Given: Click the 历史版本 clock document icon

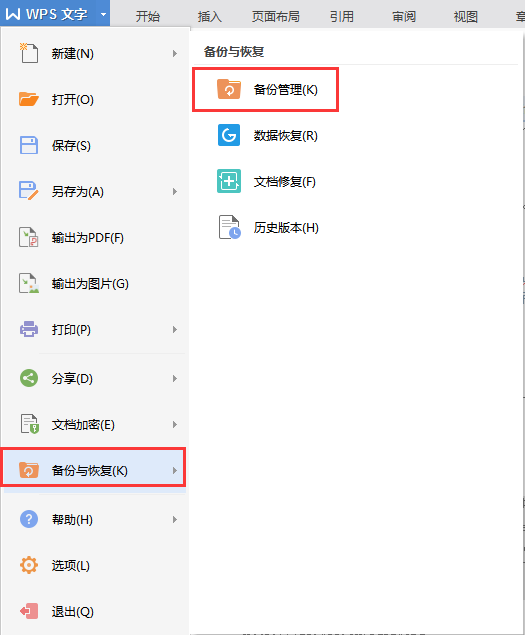Looking at the screenshot, I should pyautogui.click(x=230, y=227).
